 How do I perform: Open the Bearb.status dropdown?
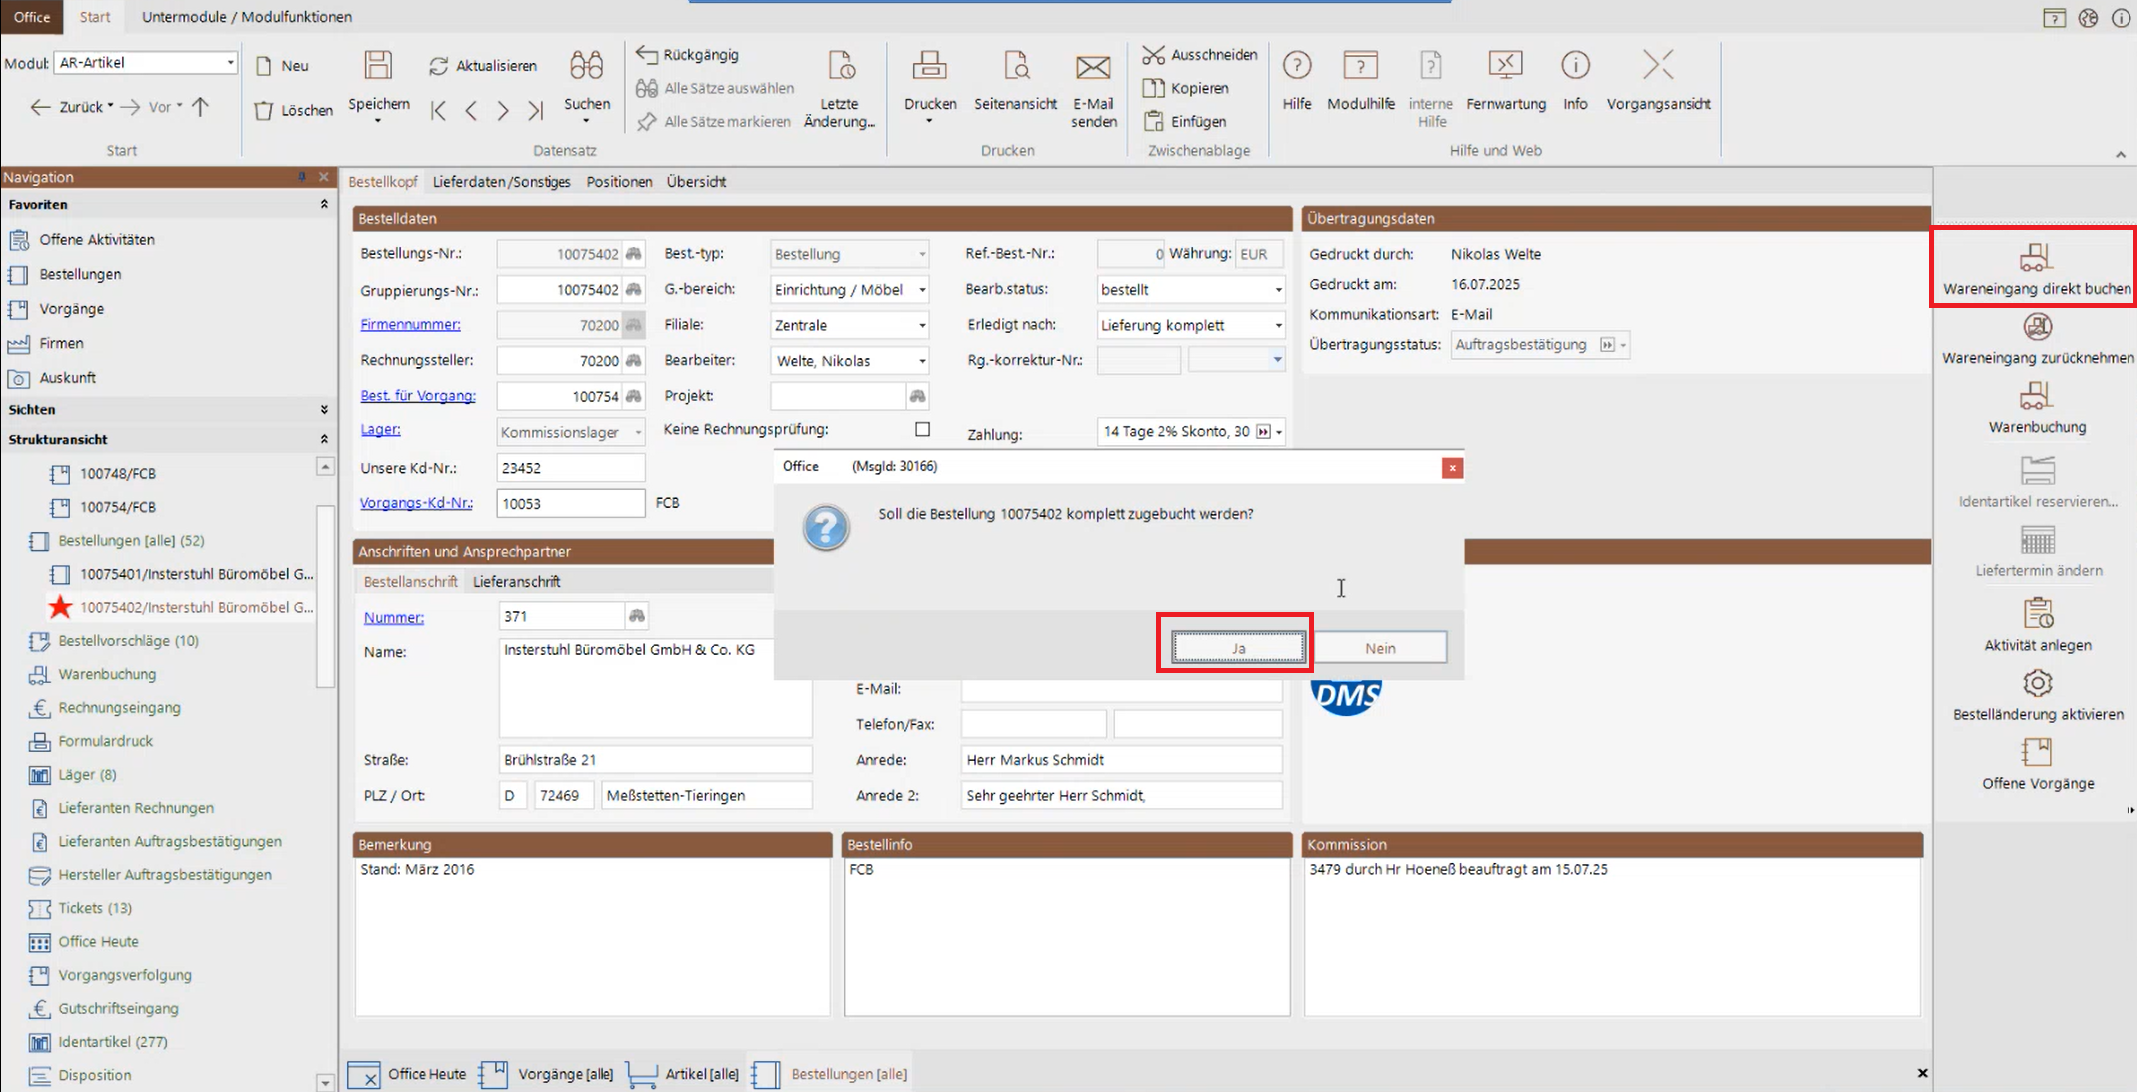tap(1277, 290)
